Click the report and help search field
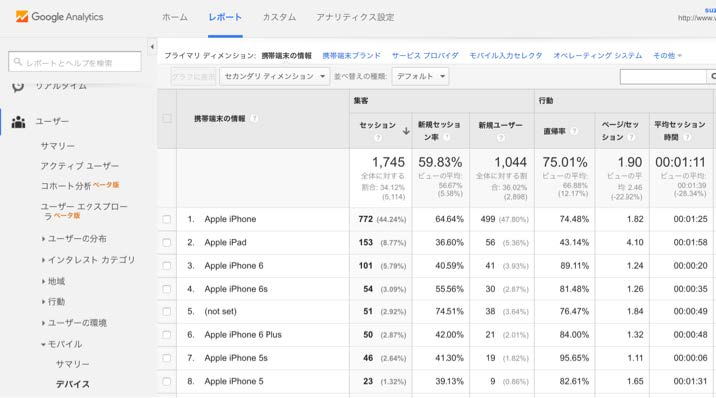This screenshot has height=398, width=716. (75, 62)
